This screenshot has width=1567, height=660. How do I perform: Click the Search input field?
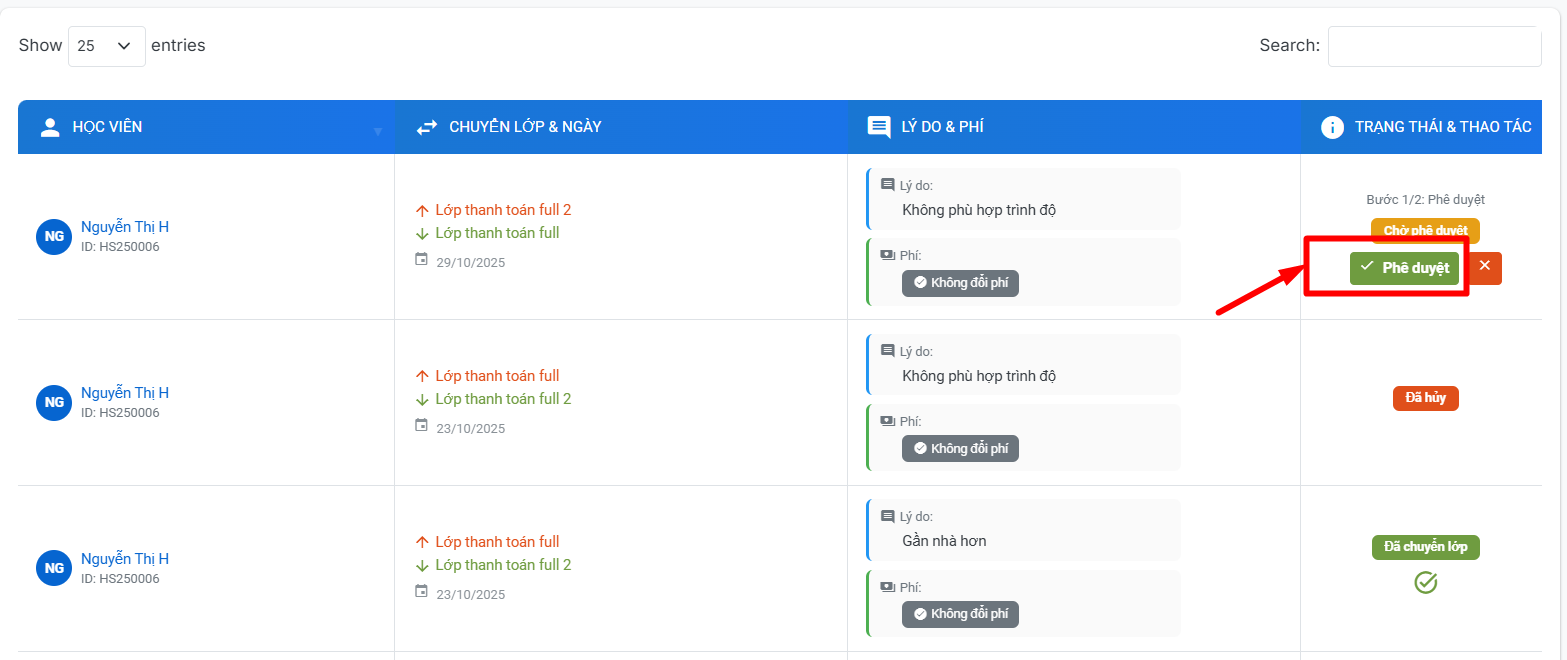1433,46
